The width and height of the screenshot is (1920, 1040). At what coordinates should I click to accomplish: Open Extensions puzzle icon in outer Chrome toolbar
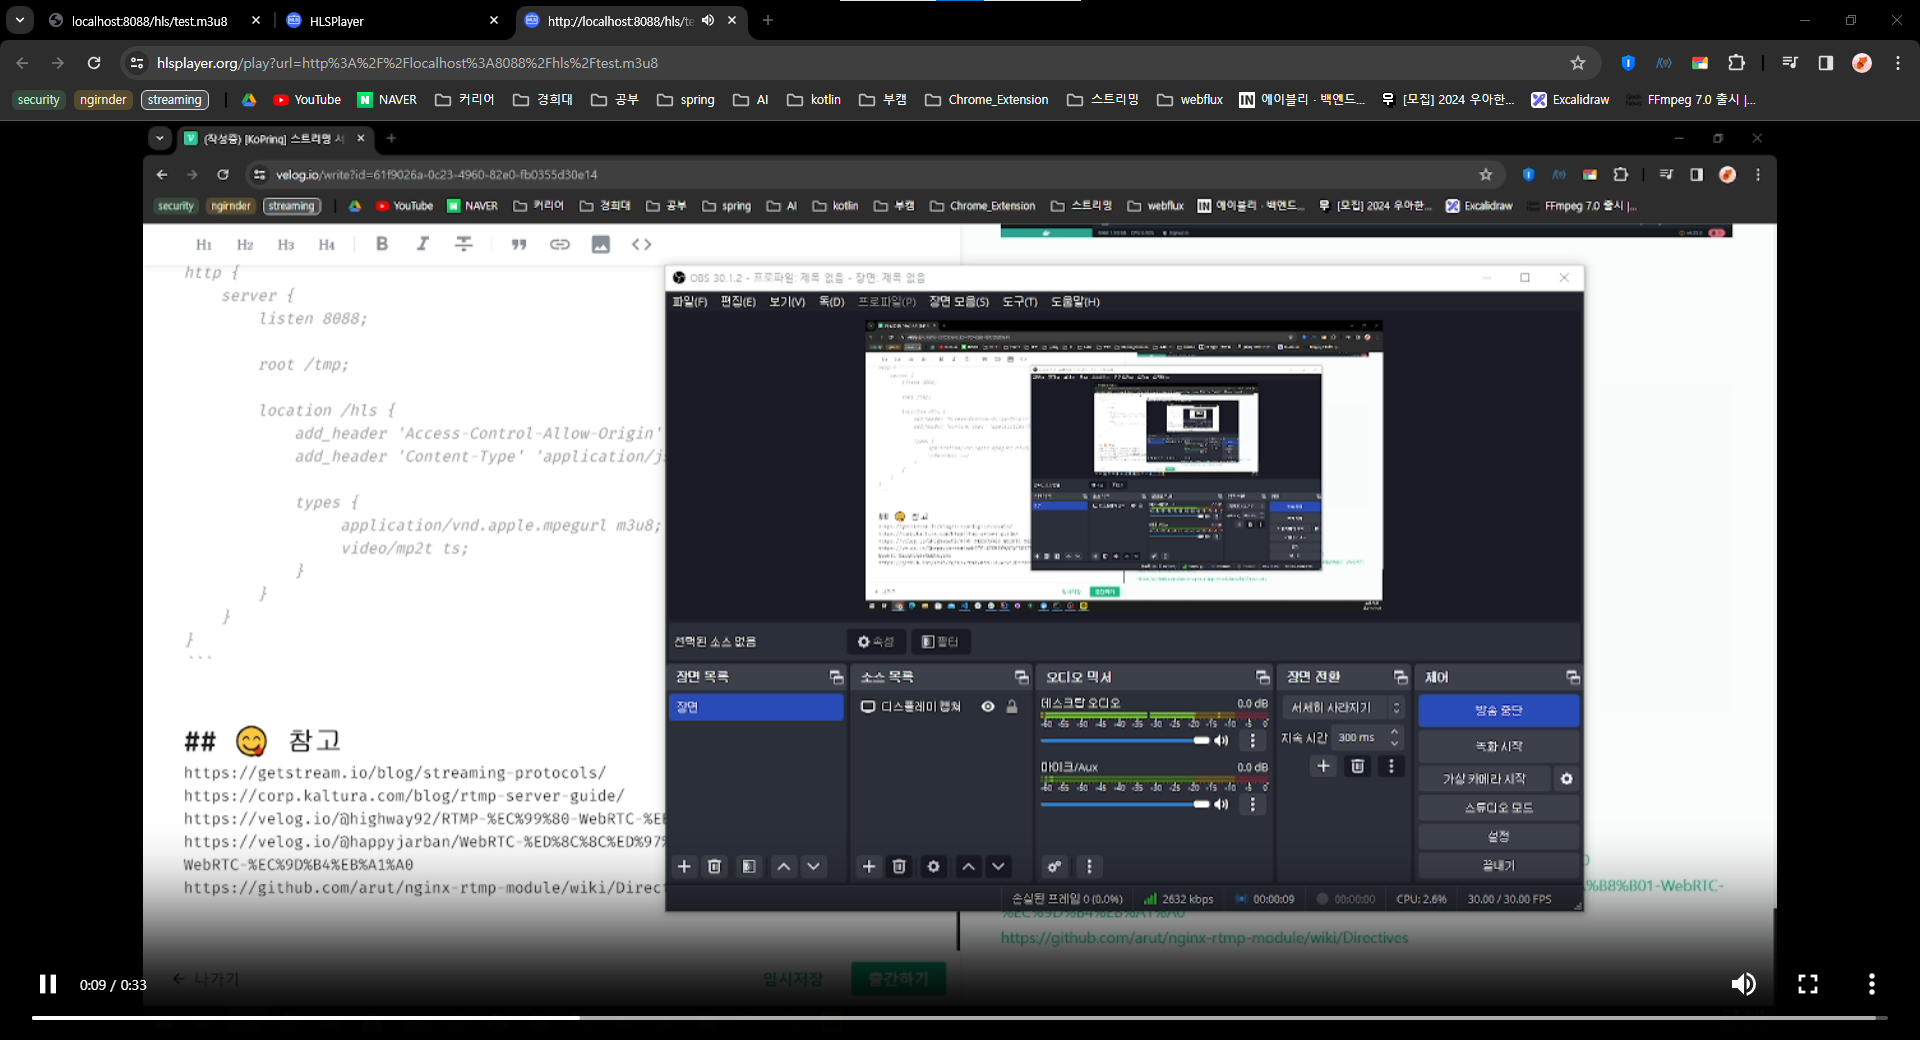(x=1737, y=63)
